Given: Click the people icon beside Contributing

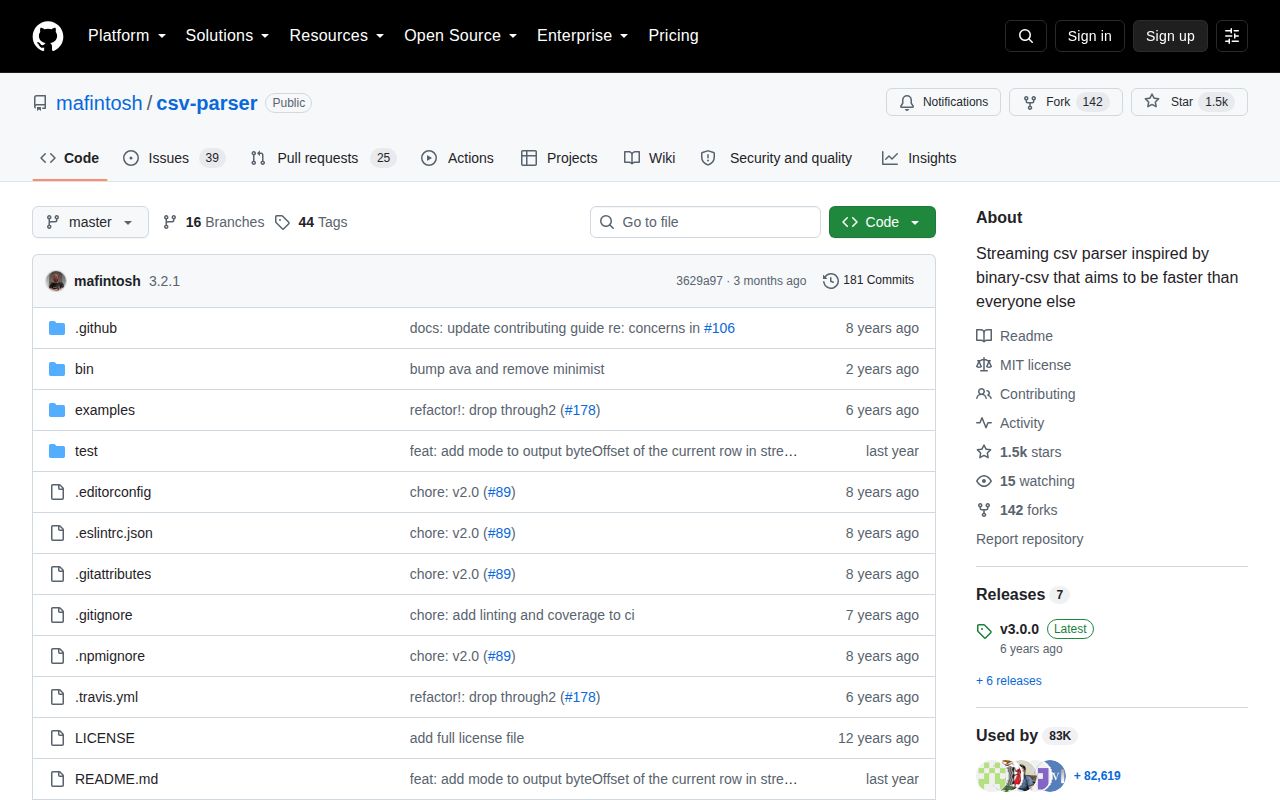Looking at the screenshot, I should pos(984,394).
